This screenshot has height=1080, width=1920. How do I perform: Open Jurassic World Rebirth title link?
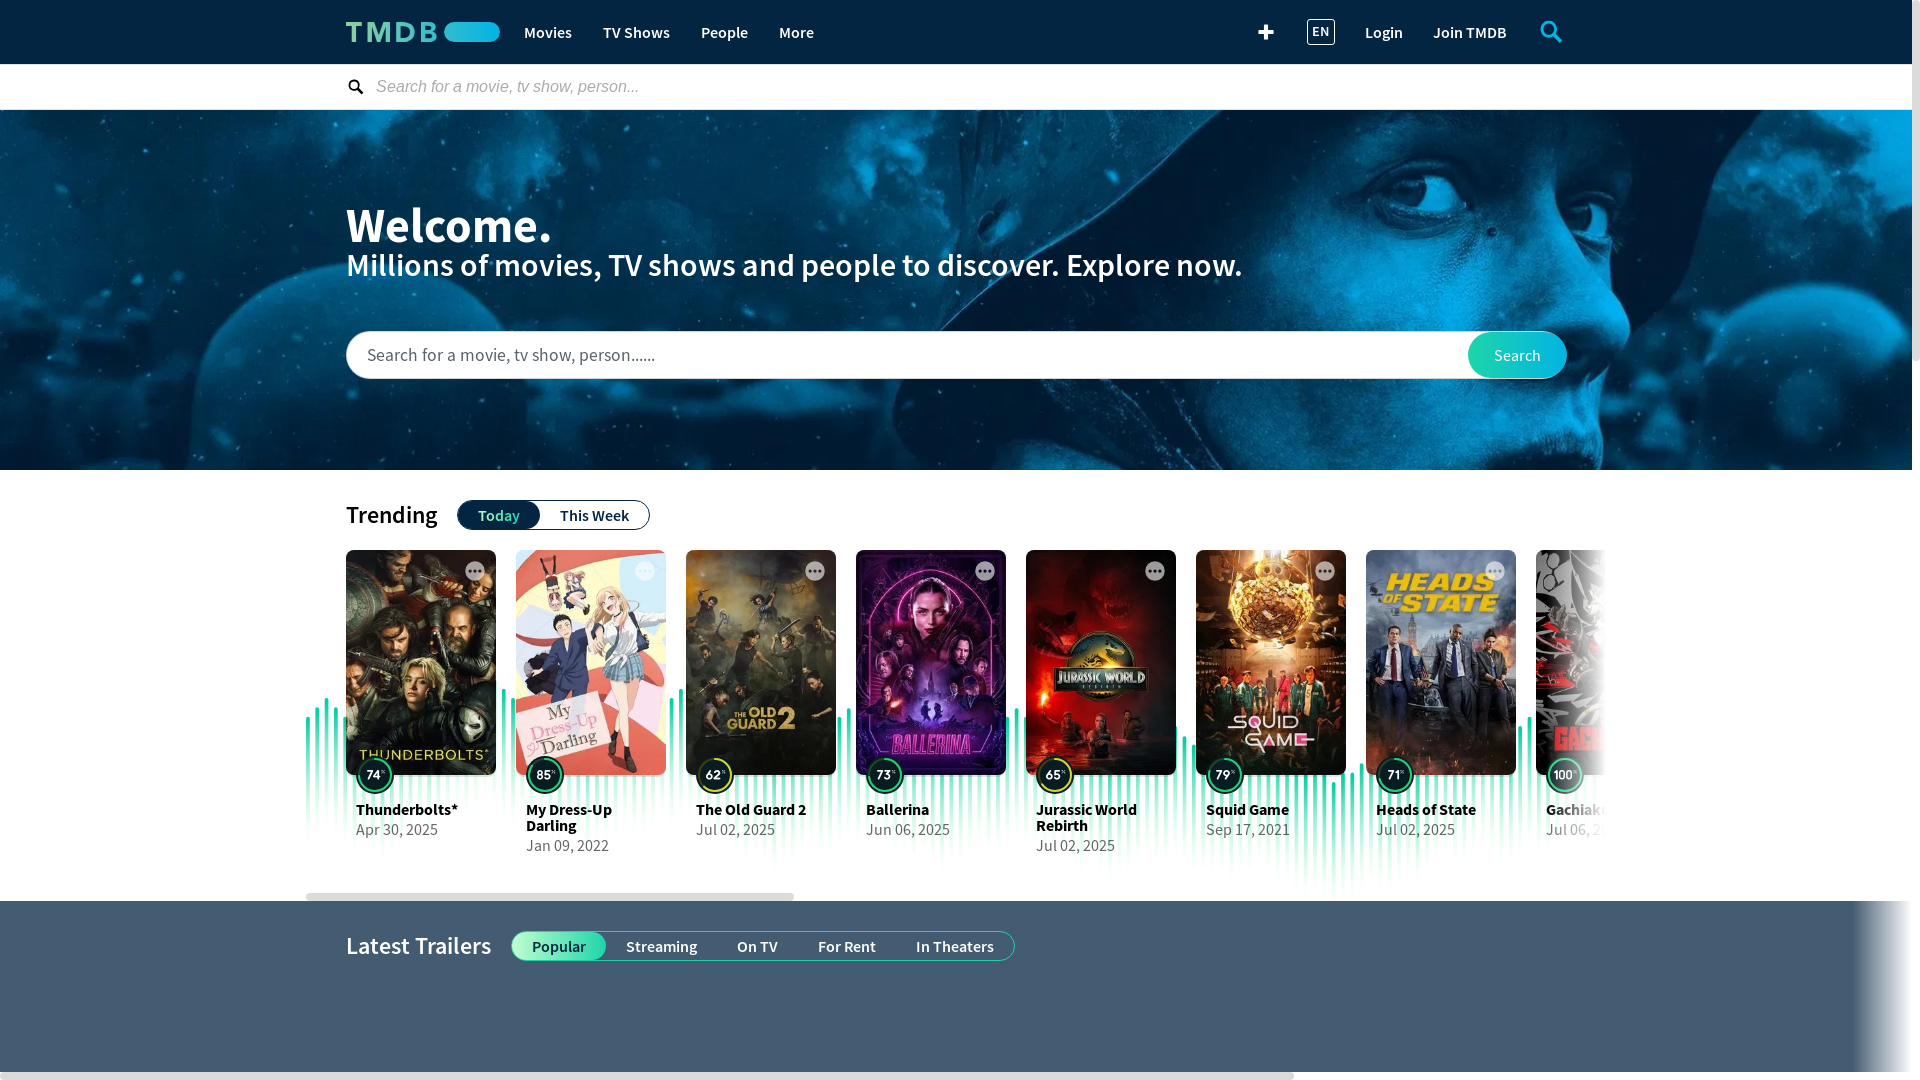1086,817
